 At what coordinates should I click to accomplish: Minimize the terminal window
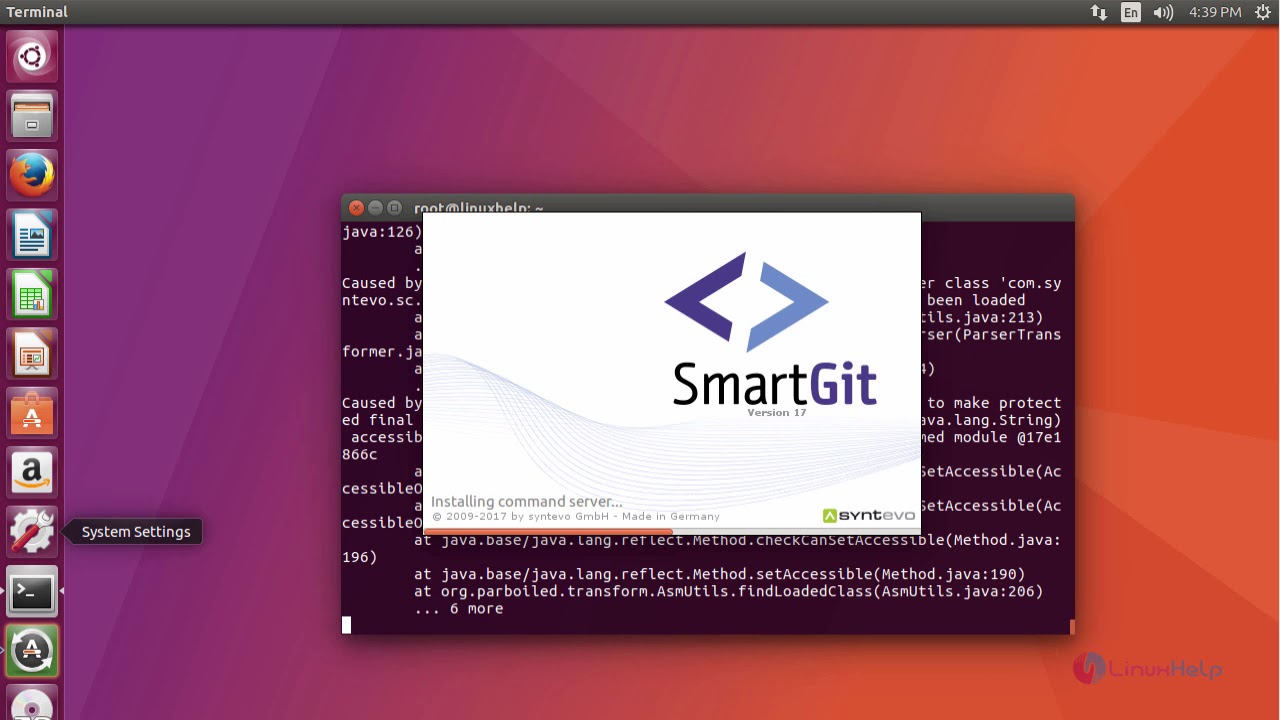[x=375, y=208]
